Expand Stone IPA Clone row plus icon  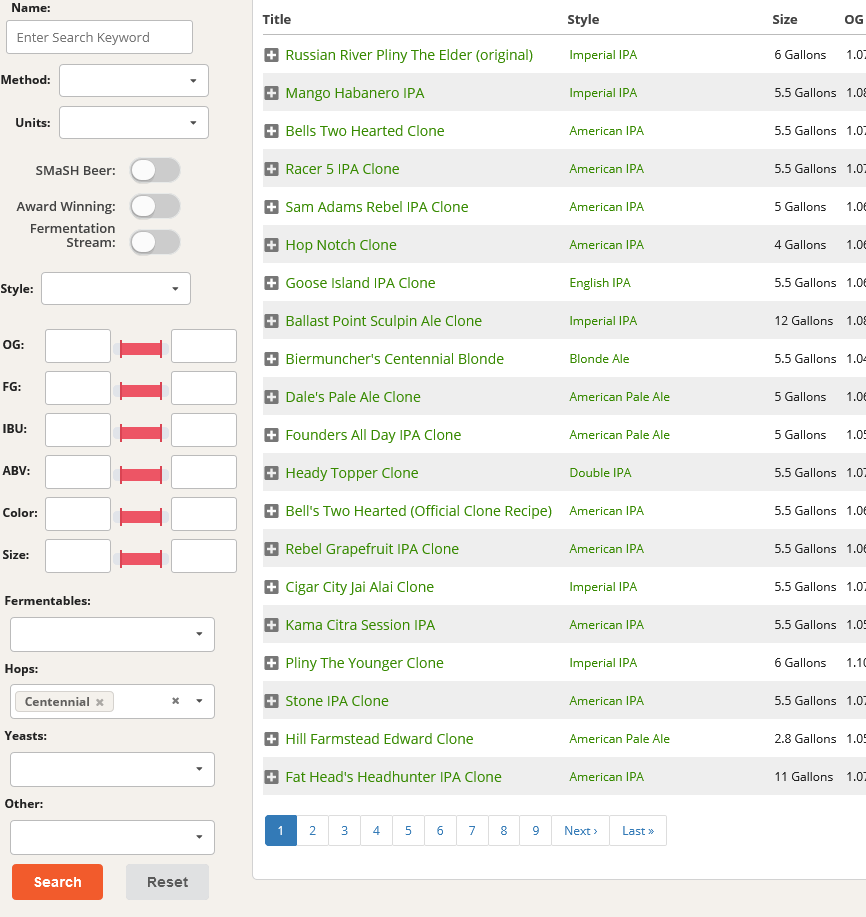271,701
